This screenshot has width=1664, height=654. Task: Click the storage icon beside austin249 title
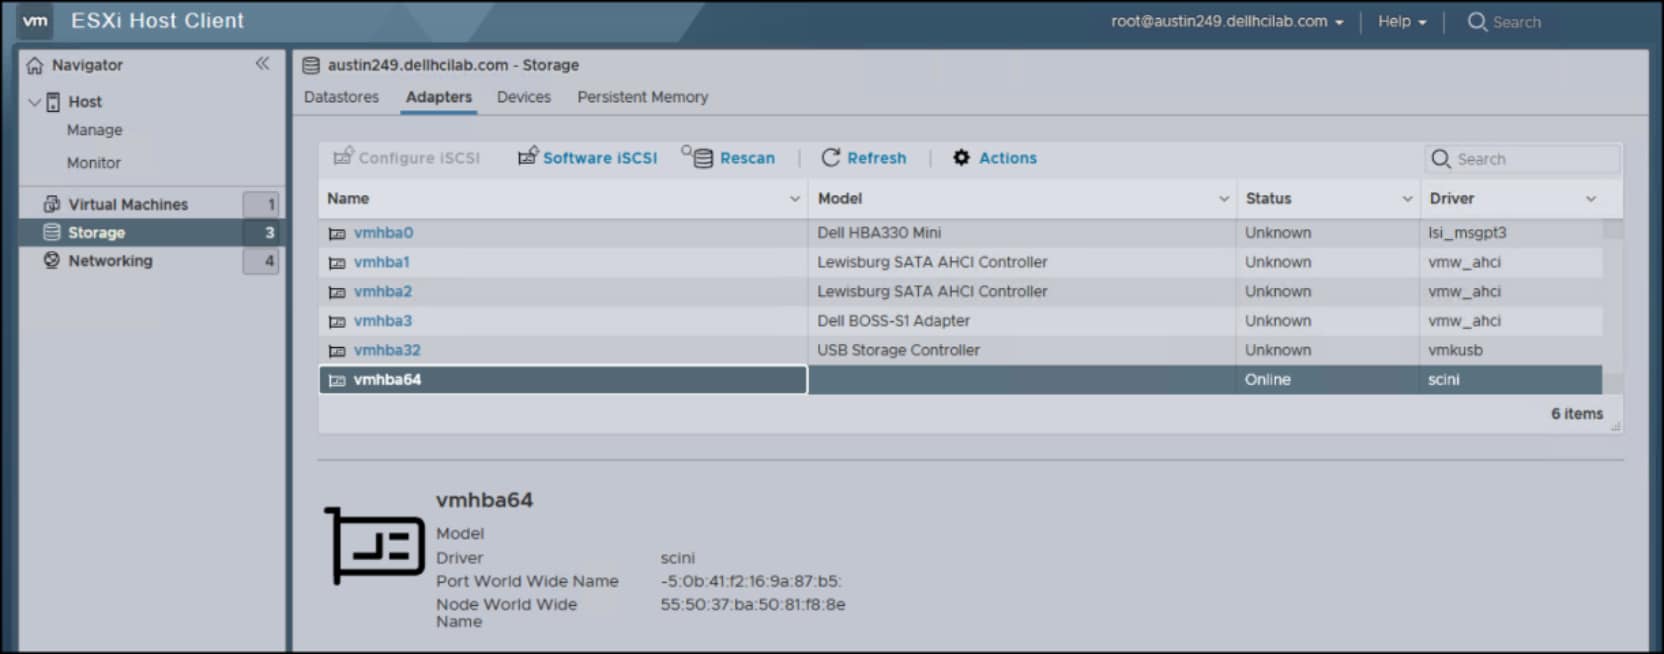(x=311, y=65)
